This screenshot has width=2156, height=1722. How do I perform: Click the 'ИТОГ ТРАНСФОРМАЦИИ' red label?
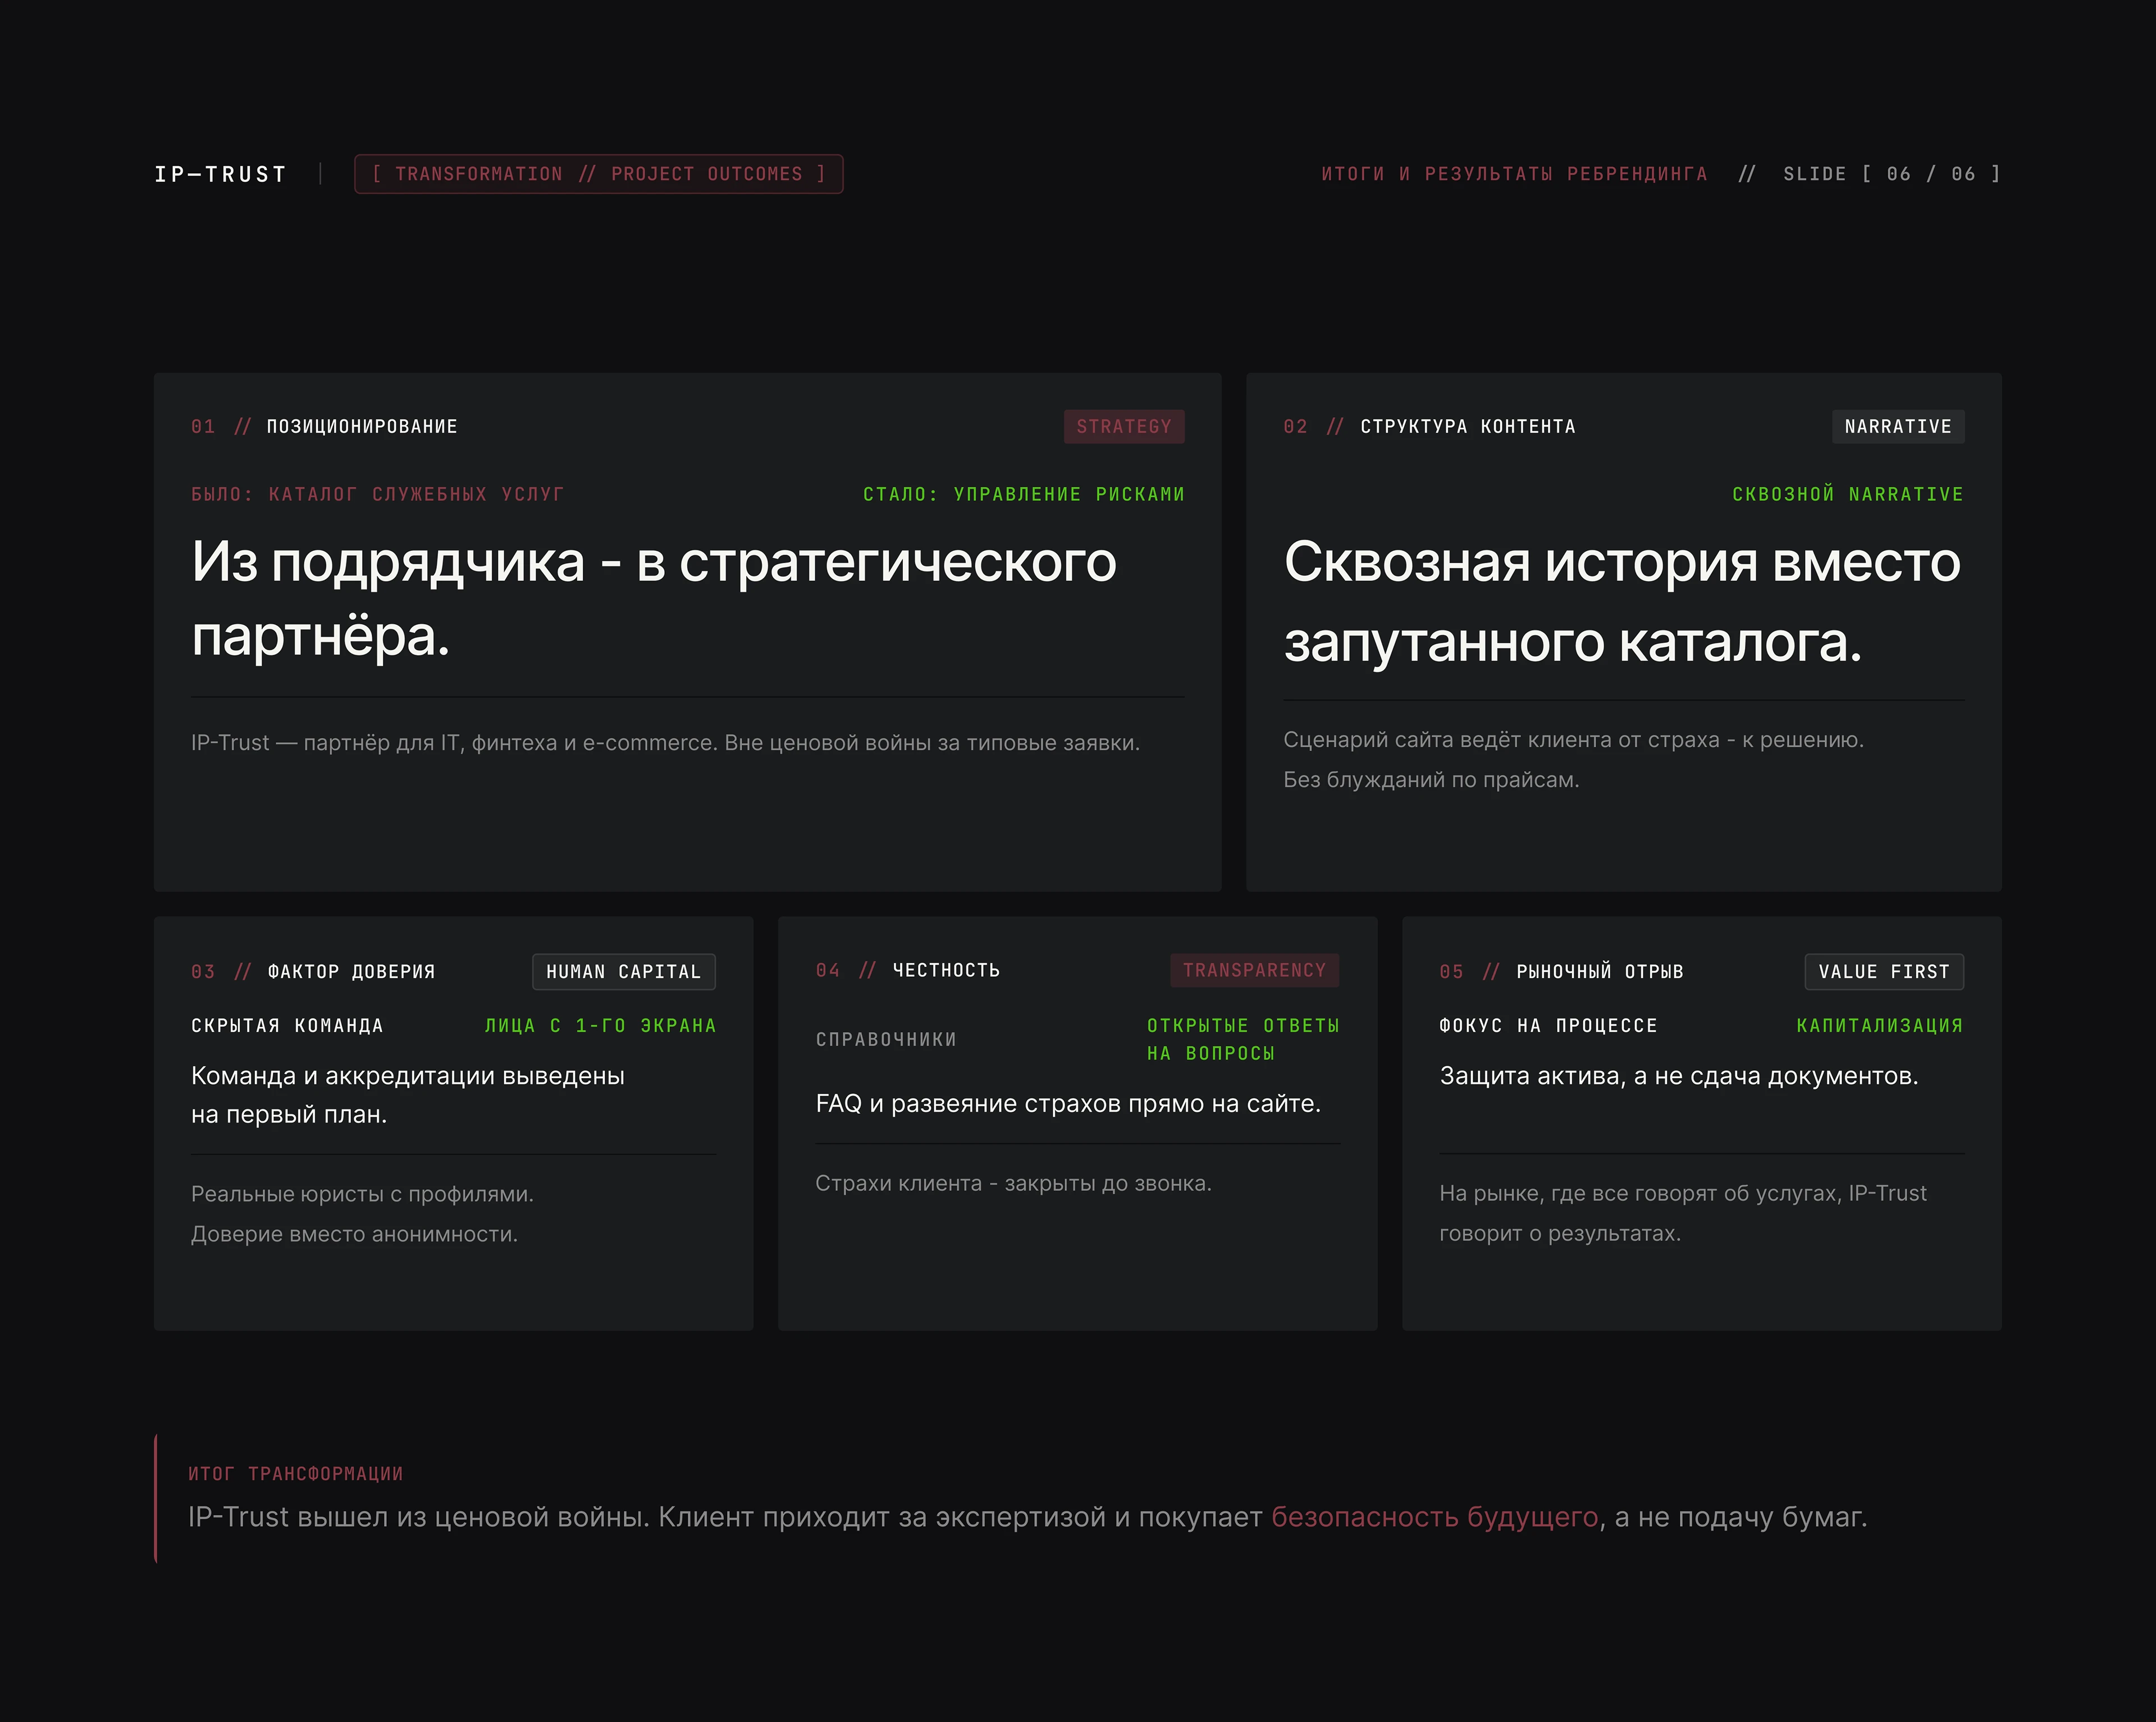coord(295,1474)
